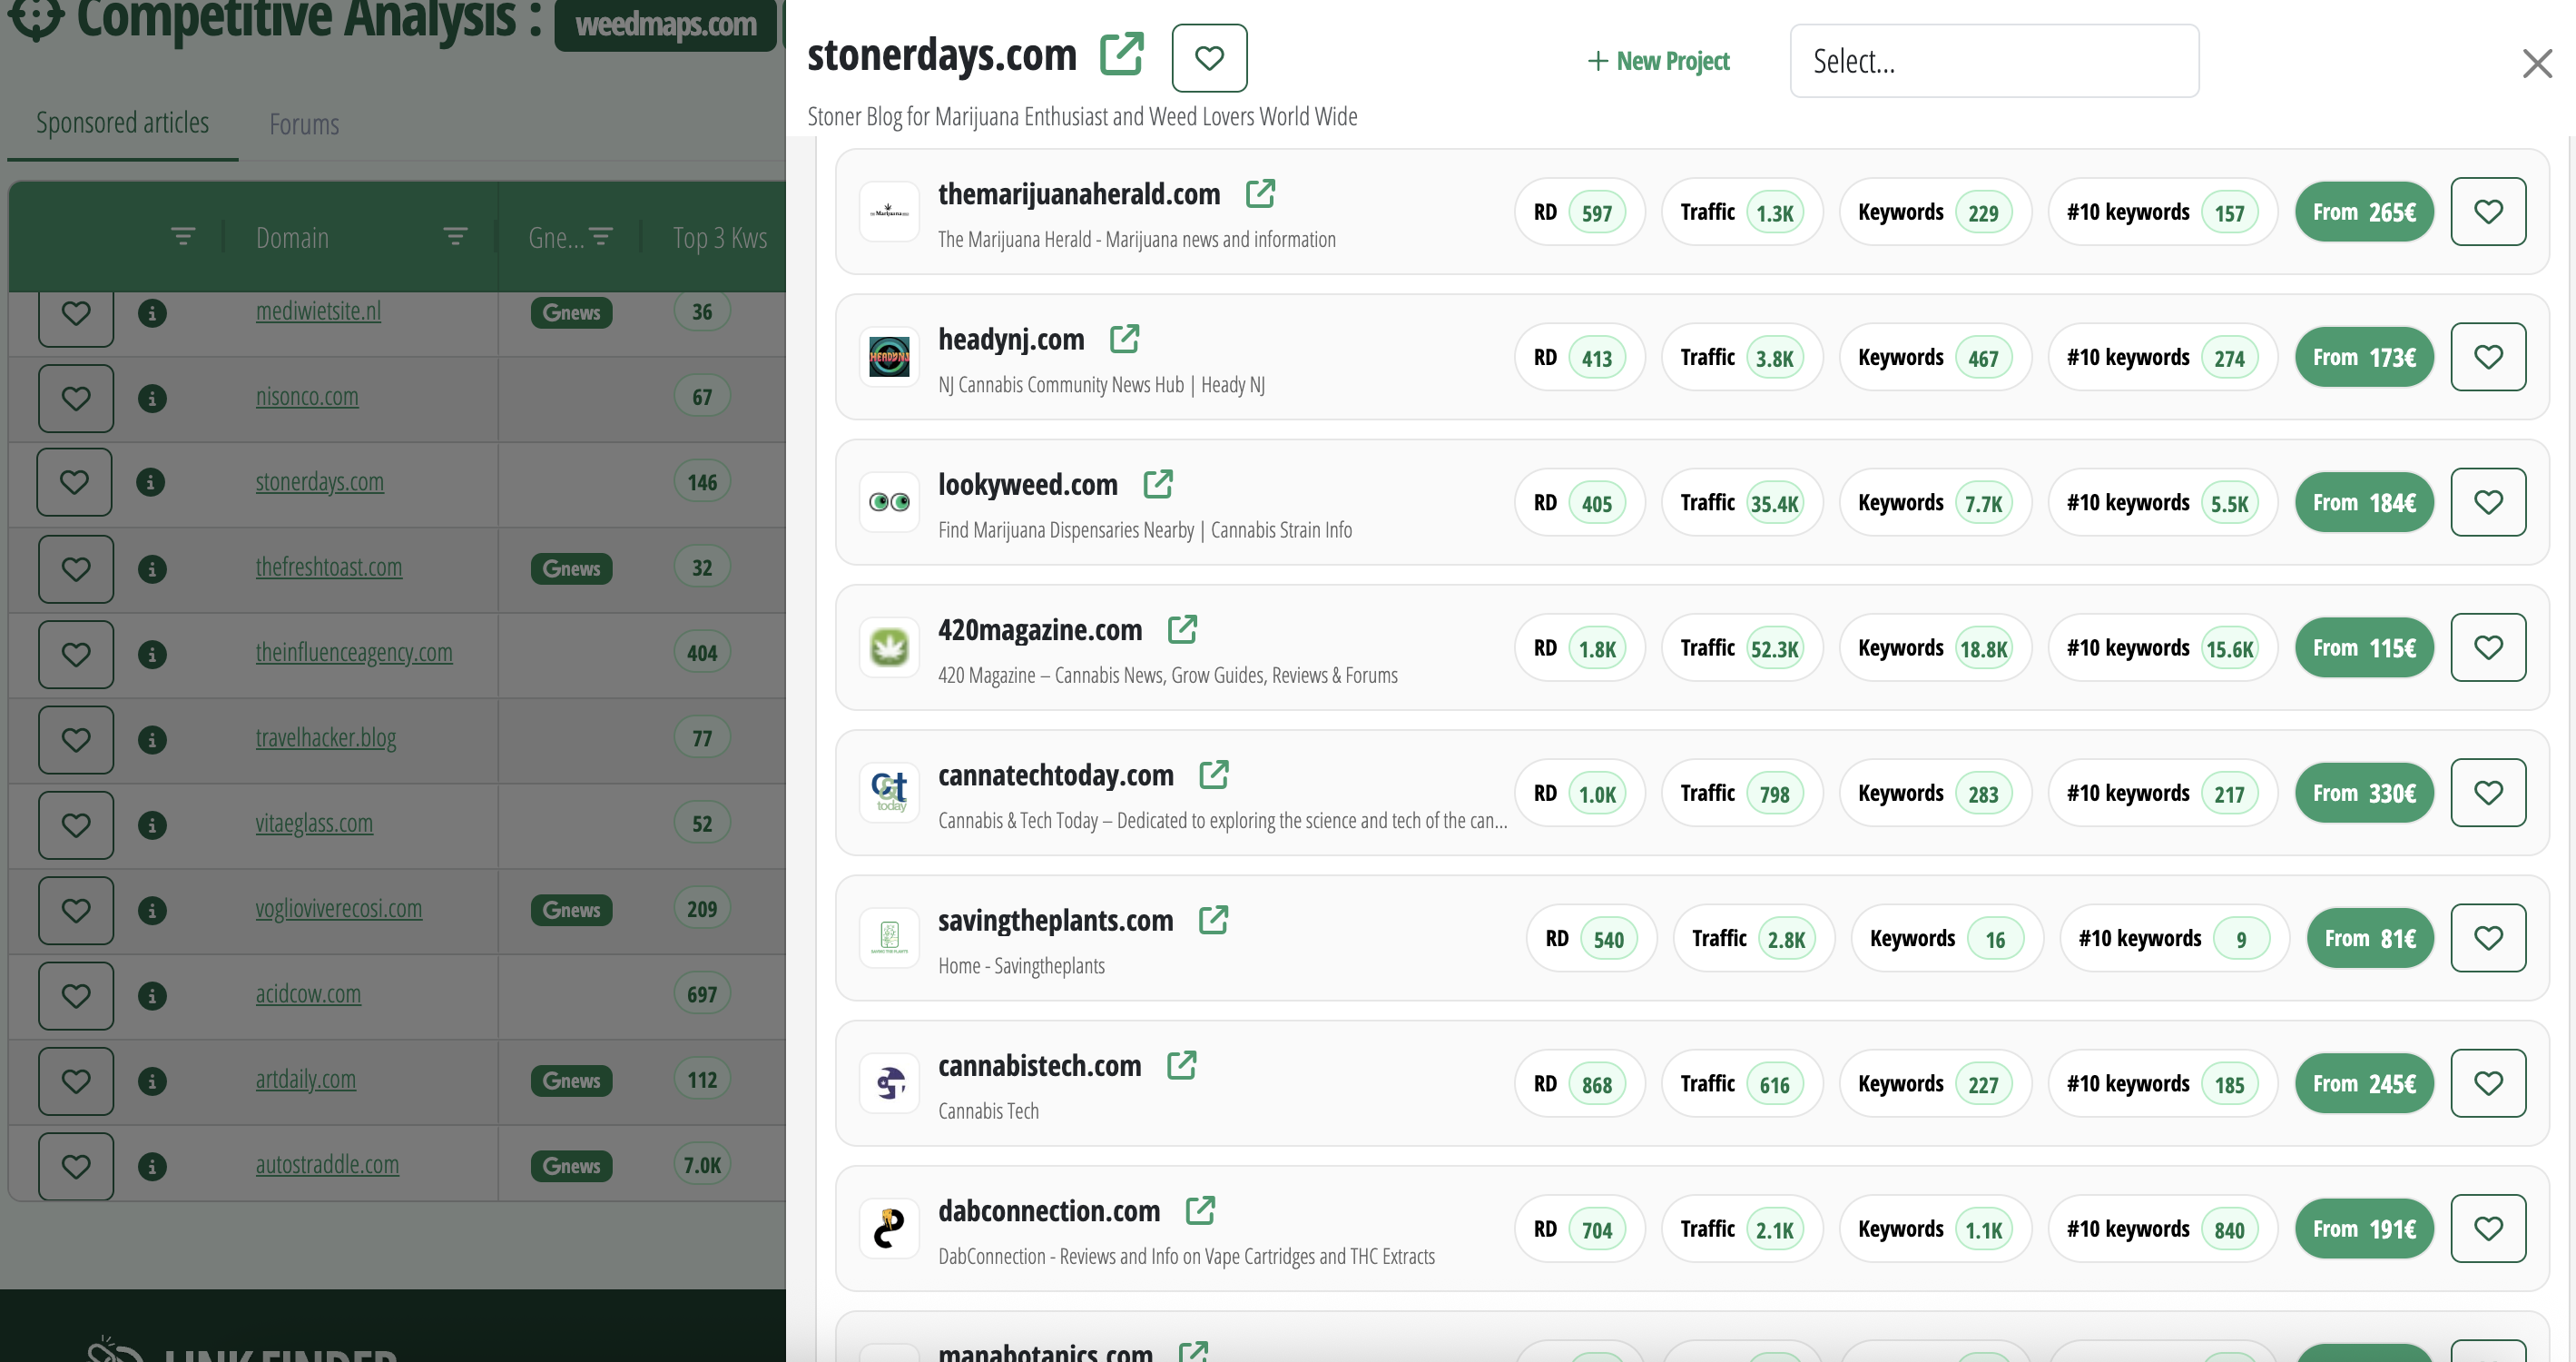Show info for stonerdays.com row

pos(150,482)
